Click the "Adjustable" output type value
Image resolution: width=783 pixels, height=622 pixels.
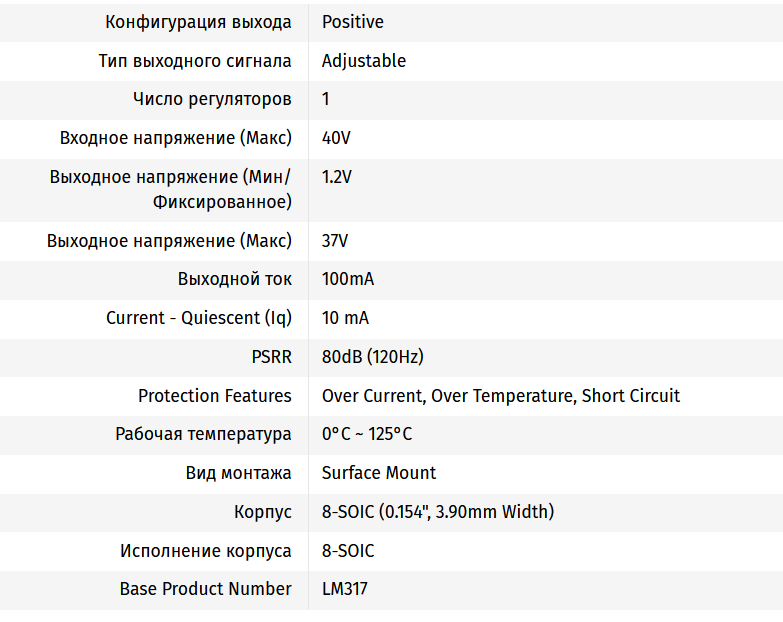point(363,61)
